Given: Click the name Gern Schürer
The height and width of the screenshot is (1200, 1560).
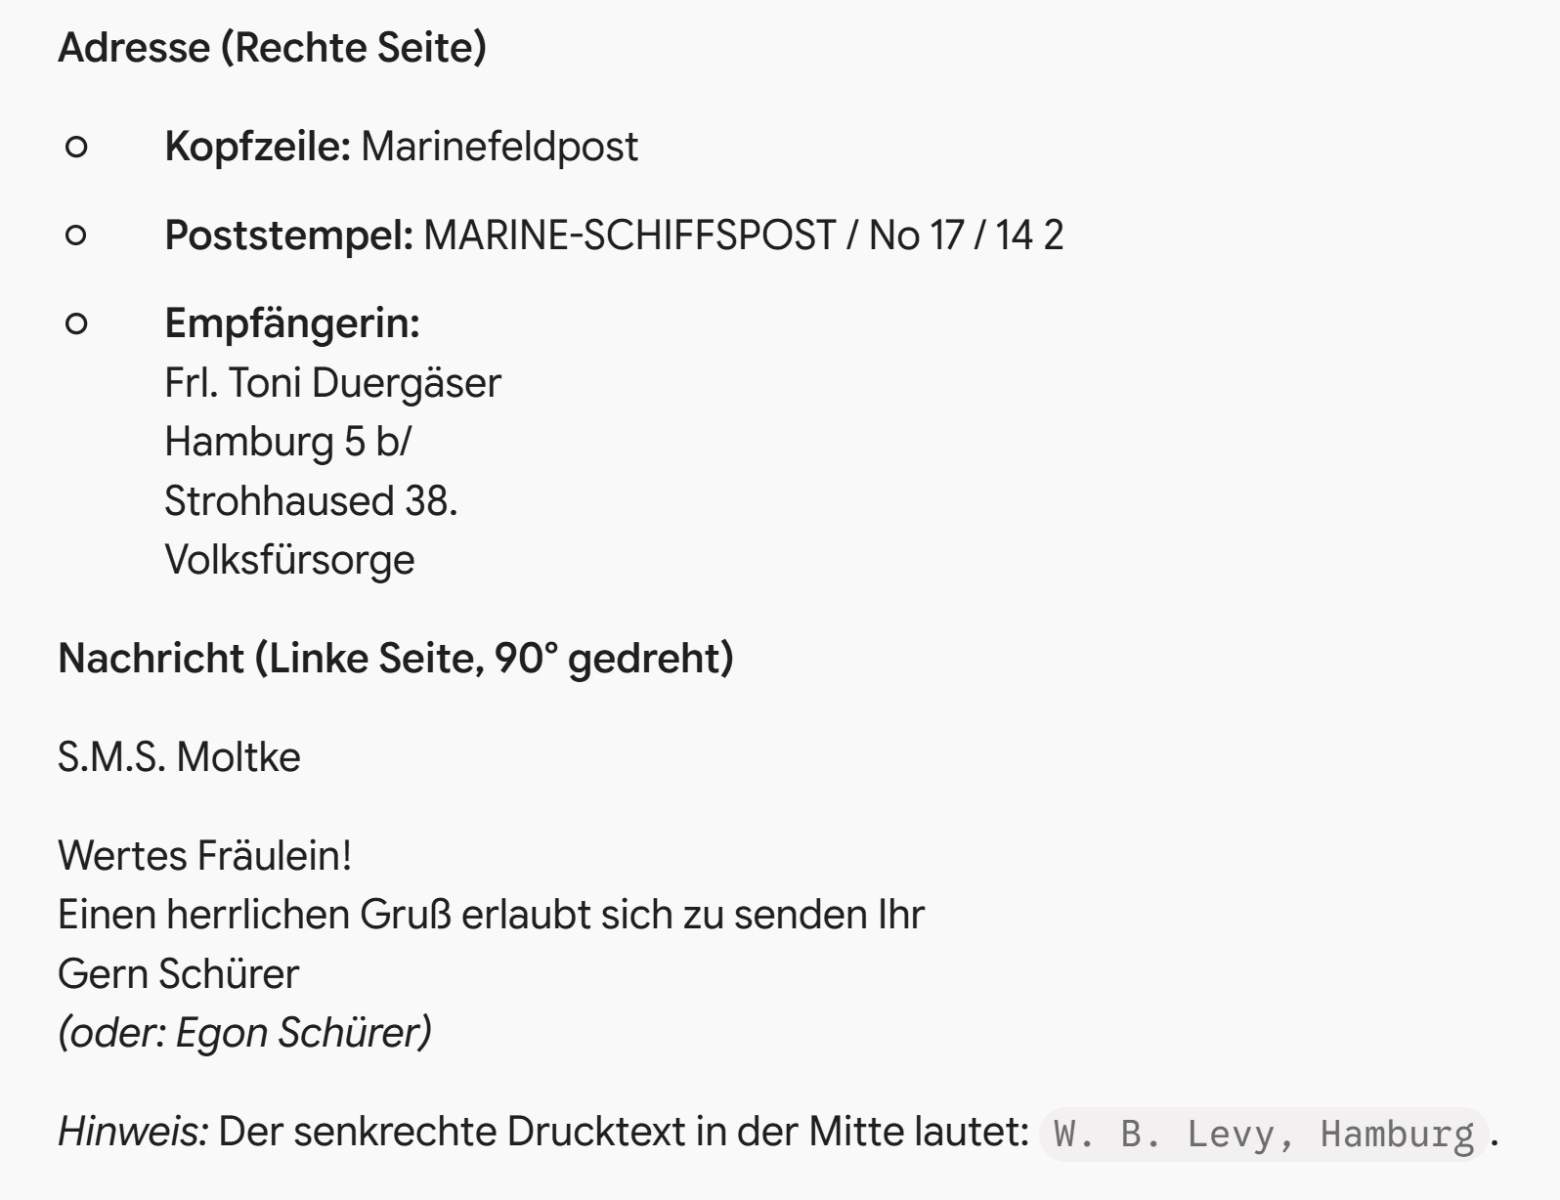Looking at the screenshot, I should [179, 974].
